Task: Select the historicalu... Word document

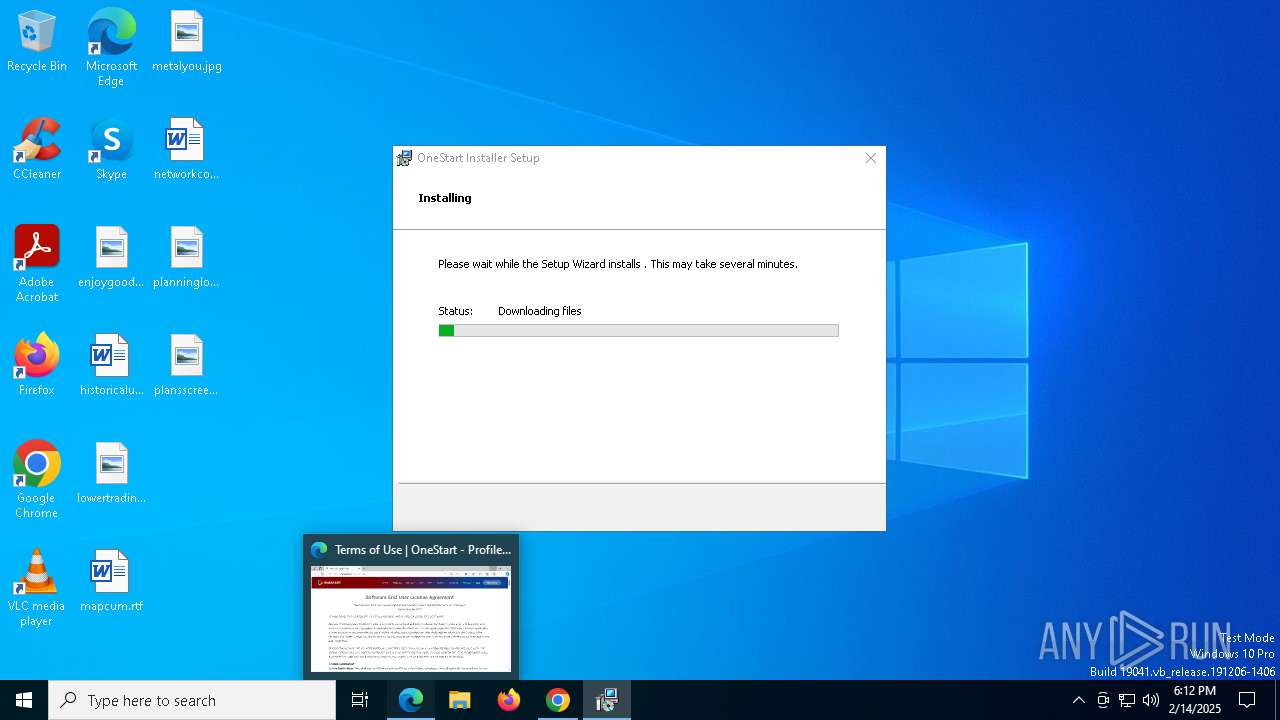Action: tap(111, 365)
